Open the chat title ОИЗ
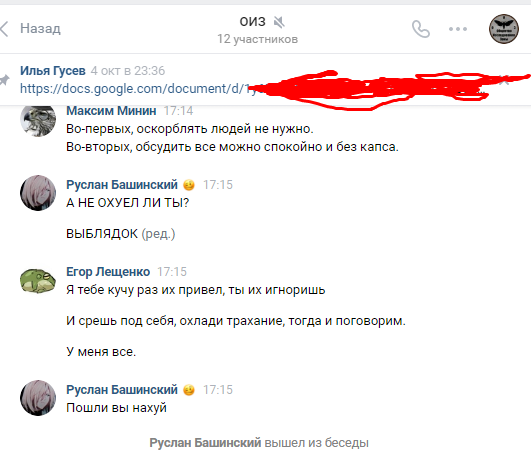The height and width of the screenshot is (458, 531). pyautogui.click(x=252, y=22)
